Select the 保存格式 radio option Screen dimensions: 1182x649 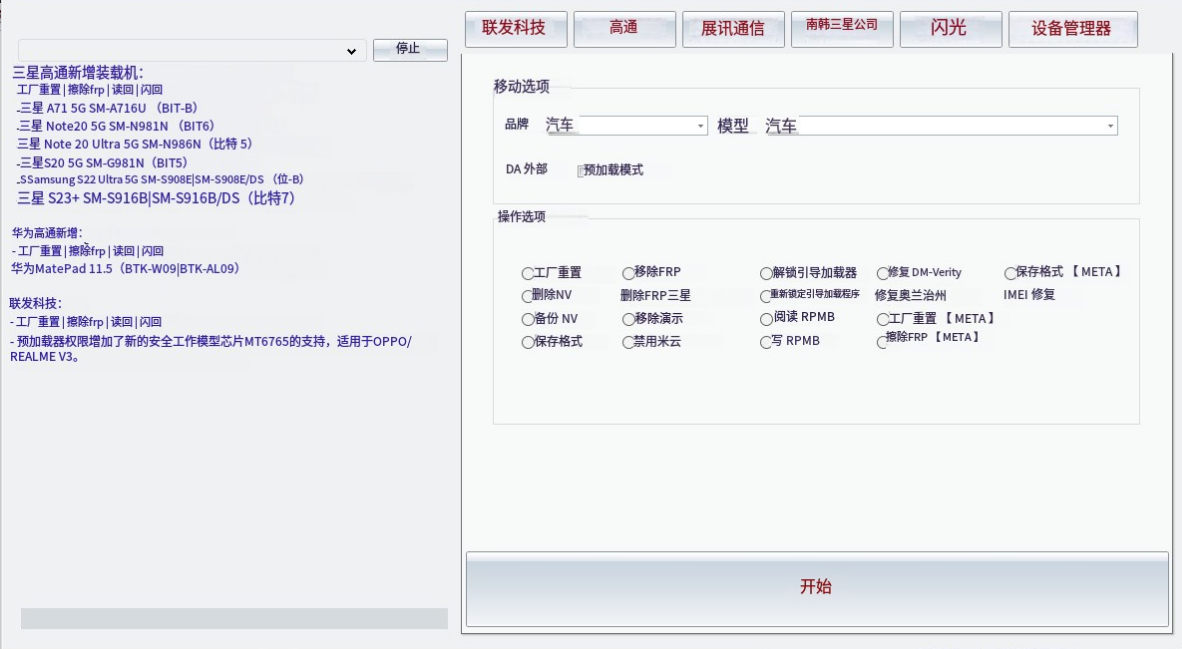[528, 342]
